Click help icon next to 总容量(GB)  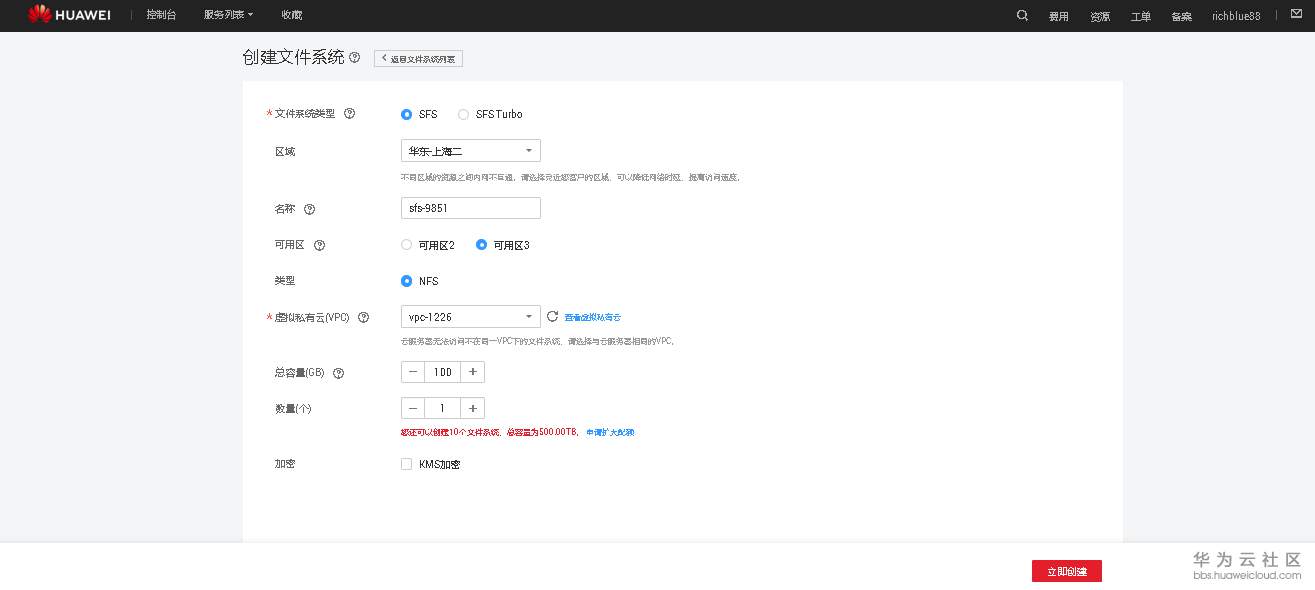[338, 373]
